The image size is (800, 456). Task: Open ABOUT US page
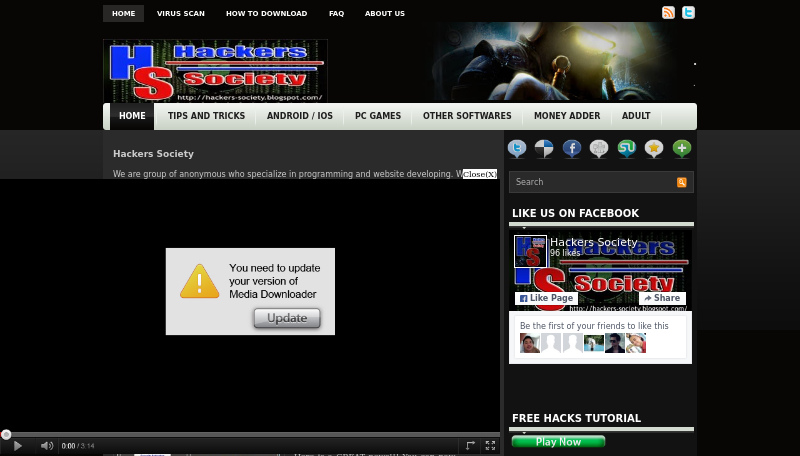[x=385, y=14]
